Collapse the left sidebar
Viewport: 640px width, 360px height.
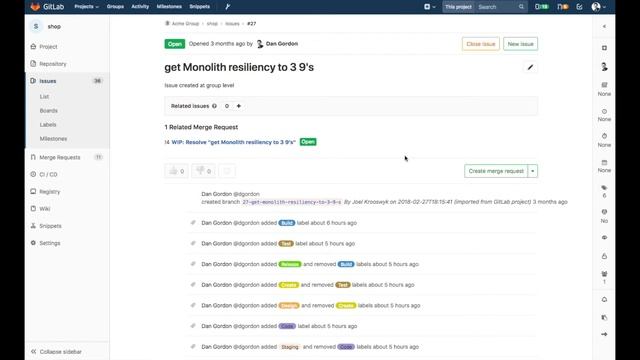coord(56,352)
